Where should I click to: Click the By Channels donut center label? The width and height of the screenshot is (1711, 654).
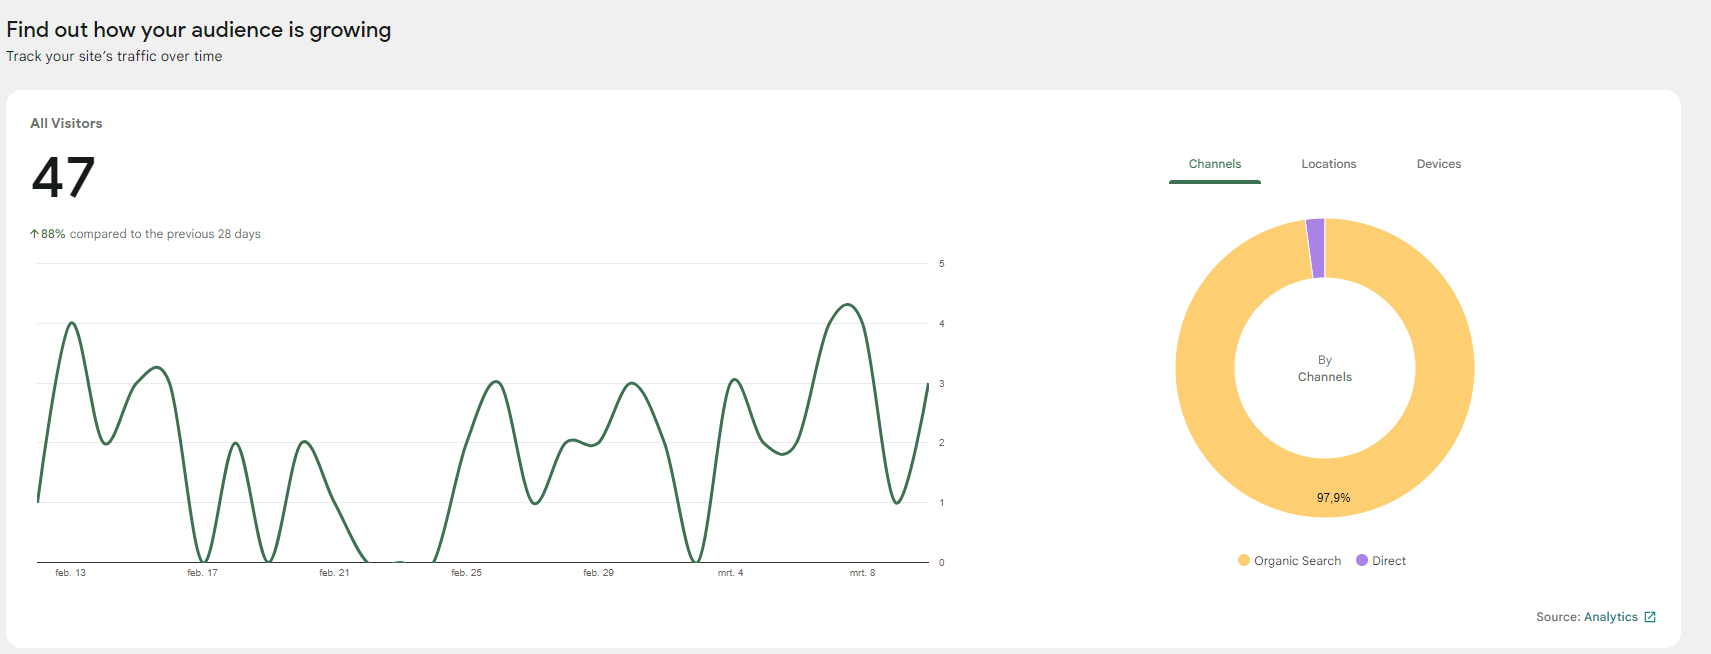pyautogui.click(x=1325, y=368)
